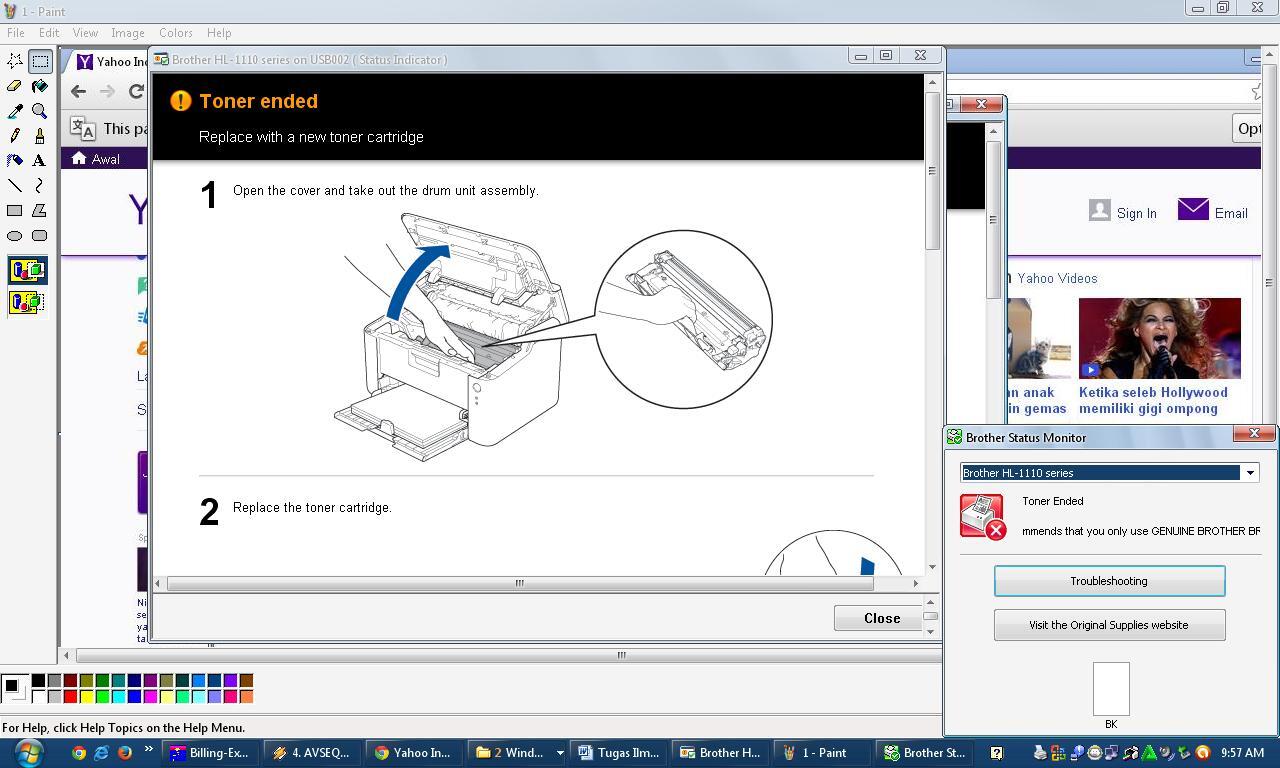This screenshot has width=1280, height=768.
Task: Enable opaque selection option in toolbox
Action: [27, 270]
